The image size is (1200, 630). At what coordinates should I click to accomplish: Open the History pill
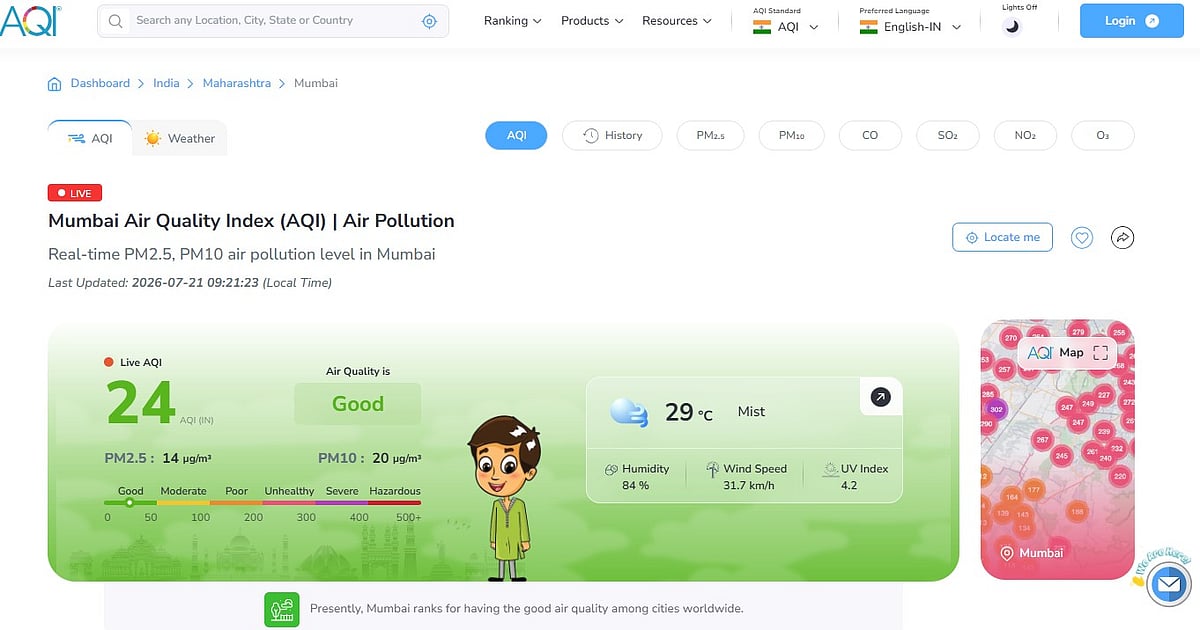click(x=612, y=136)
